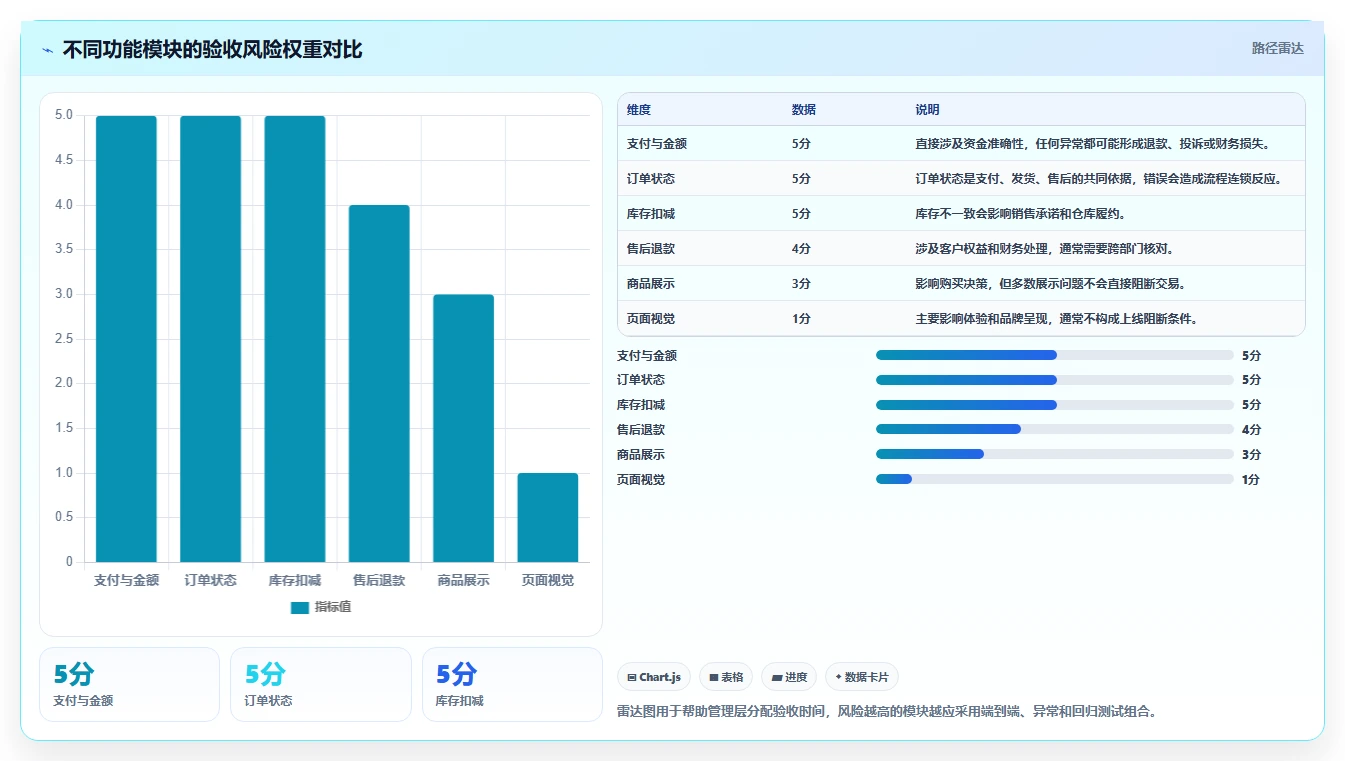Select the 支付与金额 table row label
The width and height of the screenshot is (1345, 761).
point(657,144)
